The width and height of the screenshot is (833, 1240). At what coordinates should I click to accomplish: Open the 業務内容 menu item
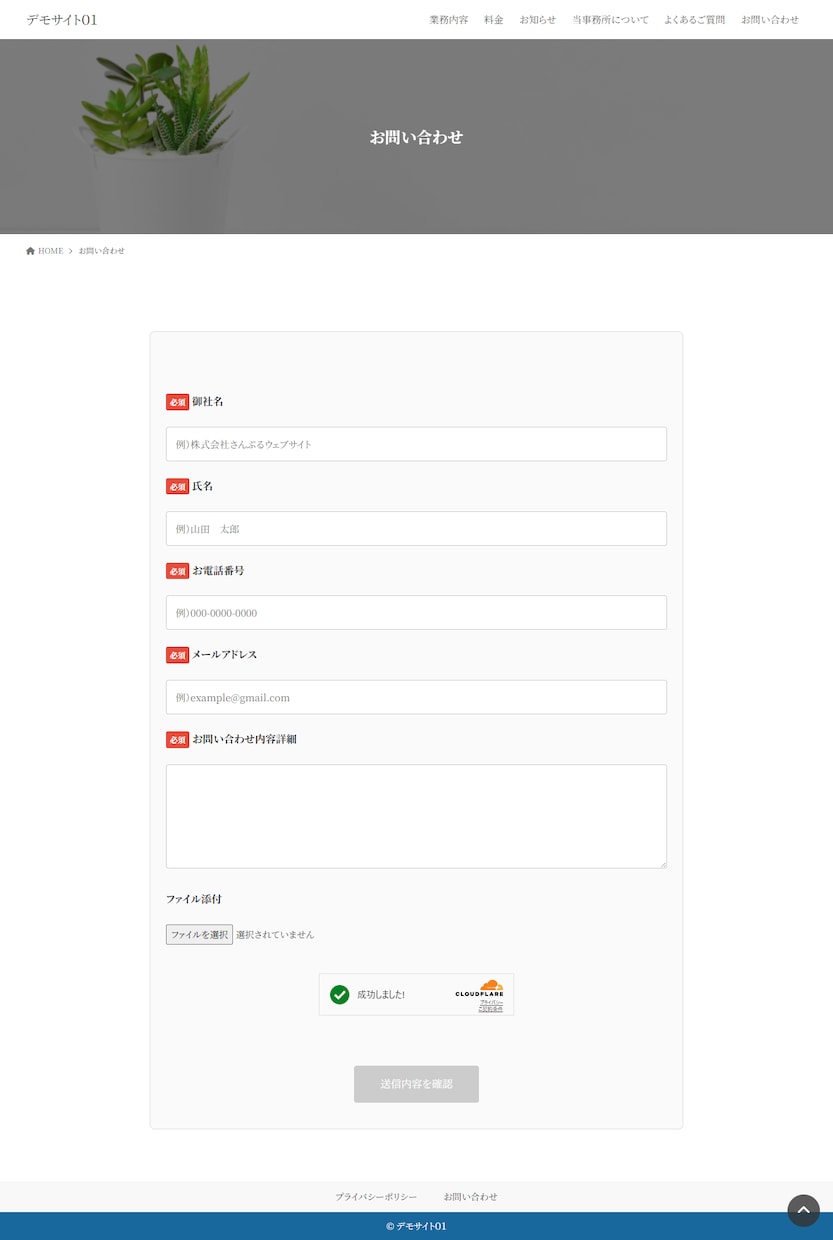tap(449, 20)
